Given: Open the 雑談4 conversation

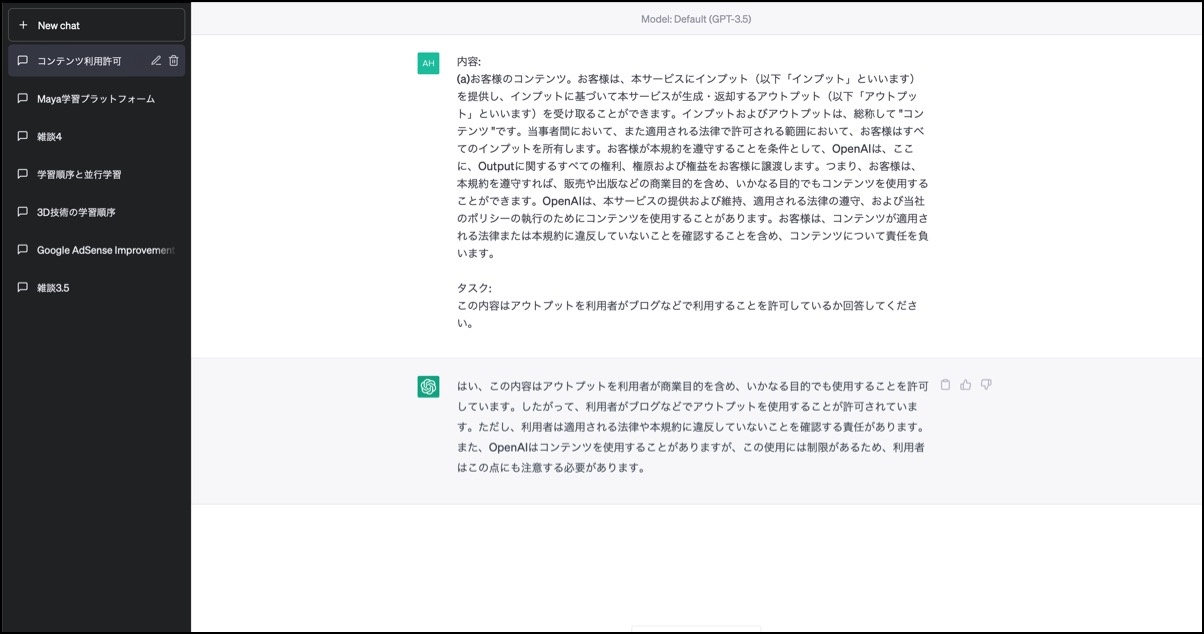Looking at the screenshot, I should [96, 136].
